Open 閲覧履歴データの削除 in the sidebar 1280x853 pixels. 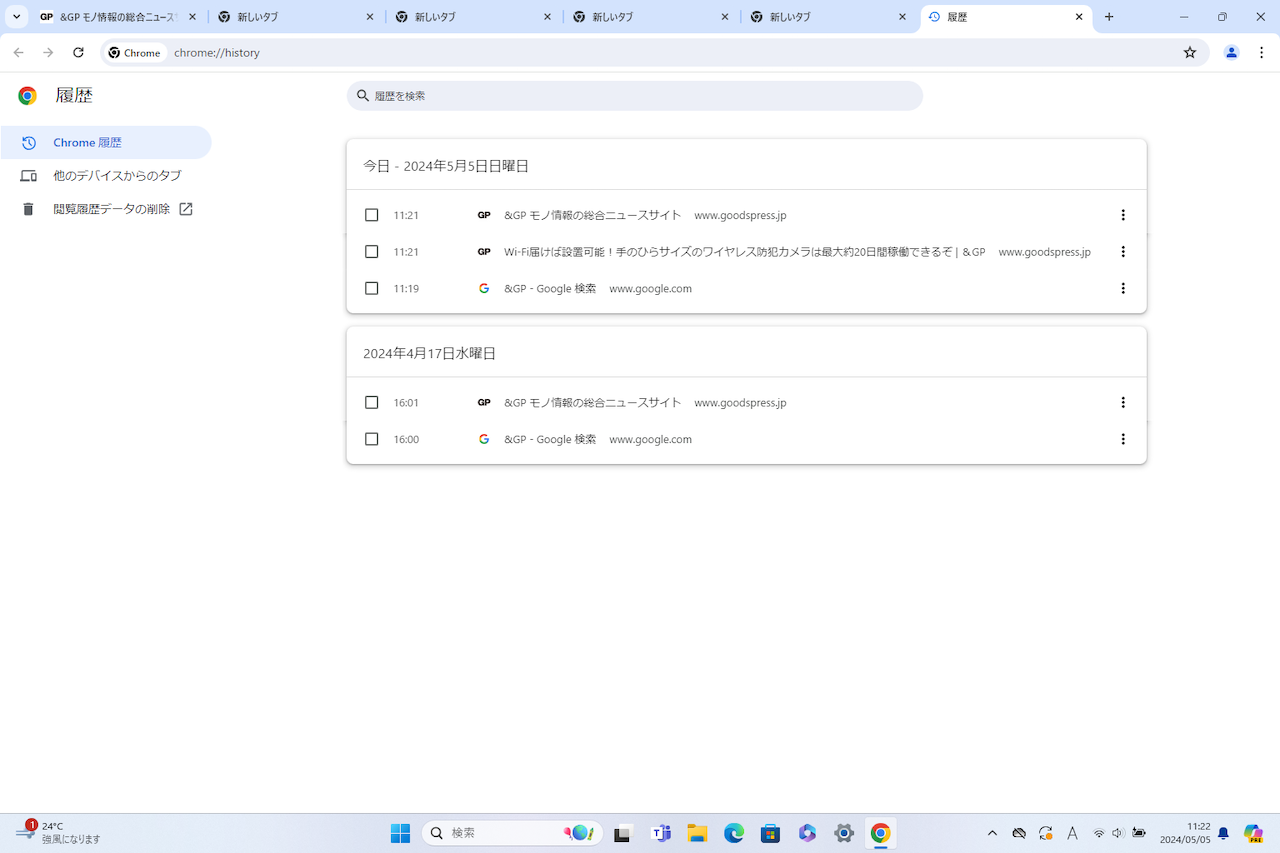click(106, 209)
